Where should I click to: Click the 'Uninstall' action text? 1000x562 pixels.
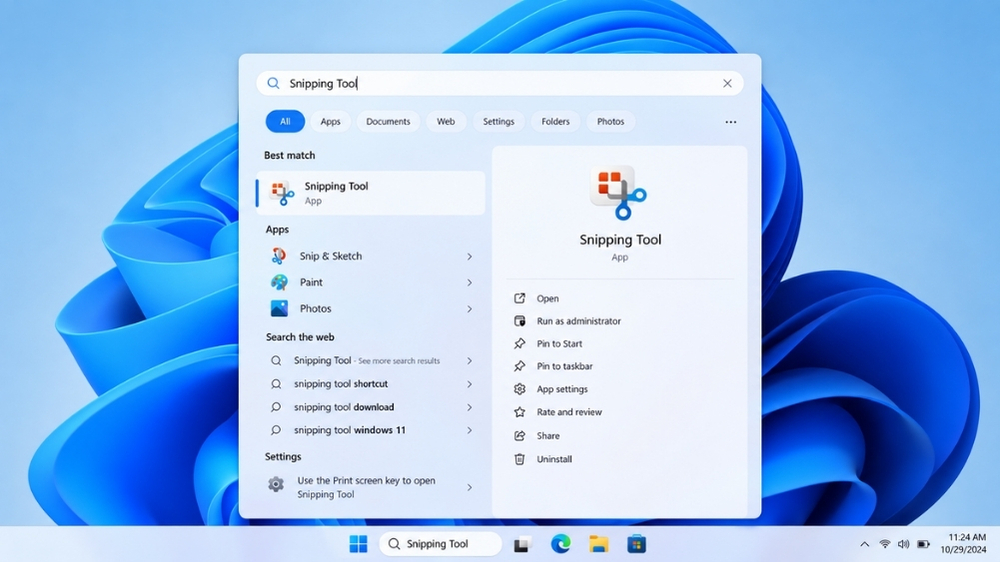[x=554, y=459]
